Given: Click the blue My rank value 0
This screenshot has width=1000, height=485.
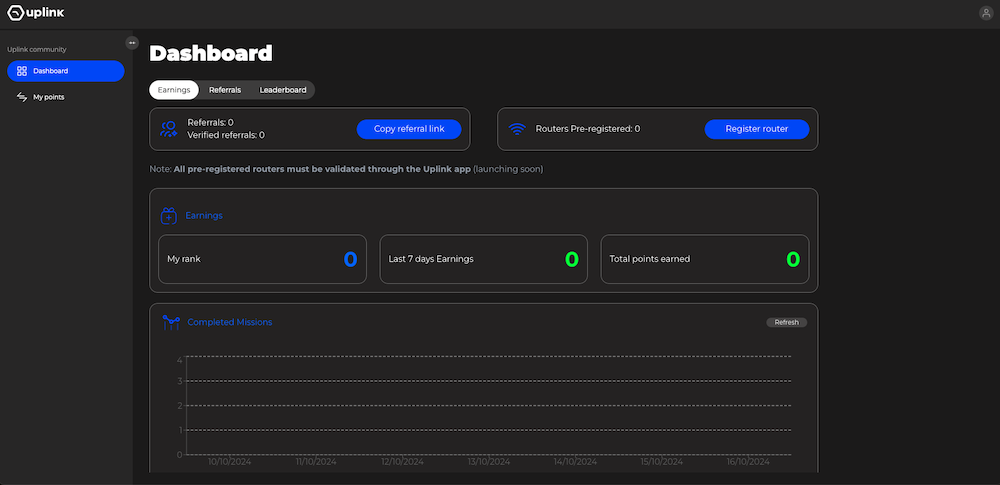Looking at the screenshot, I should point(351,259).
